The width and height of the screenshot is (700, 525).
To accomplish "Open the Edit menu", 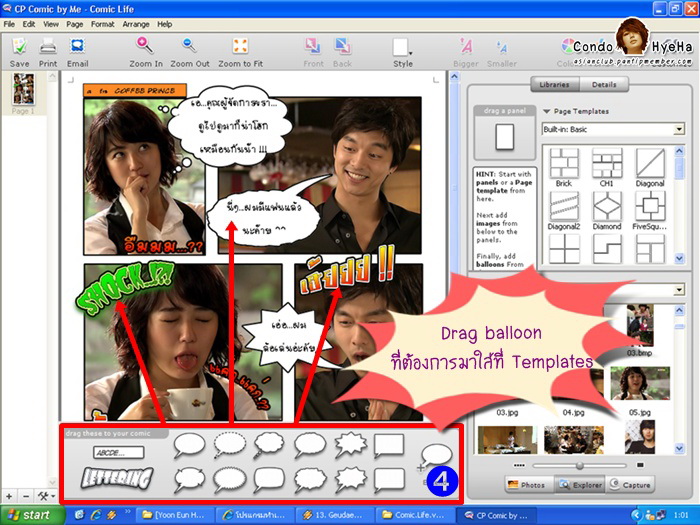I will (29, 24).
